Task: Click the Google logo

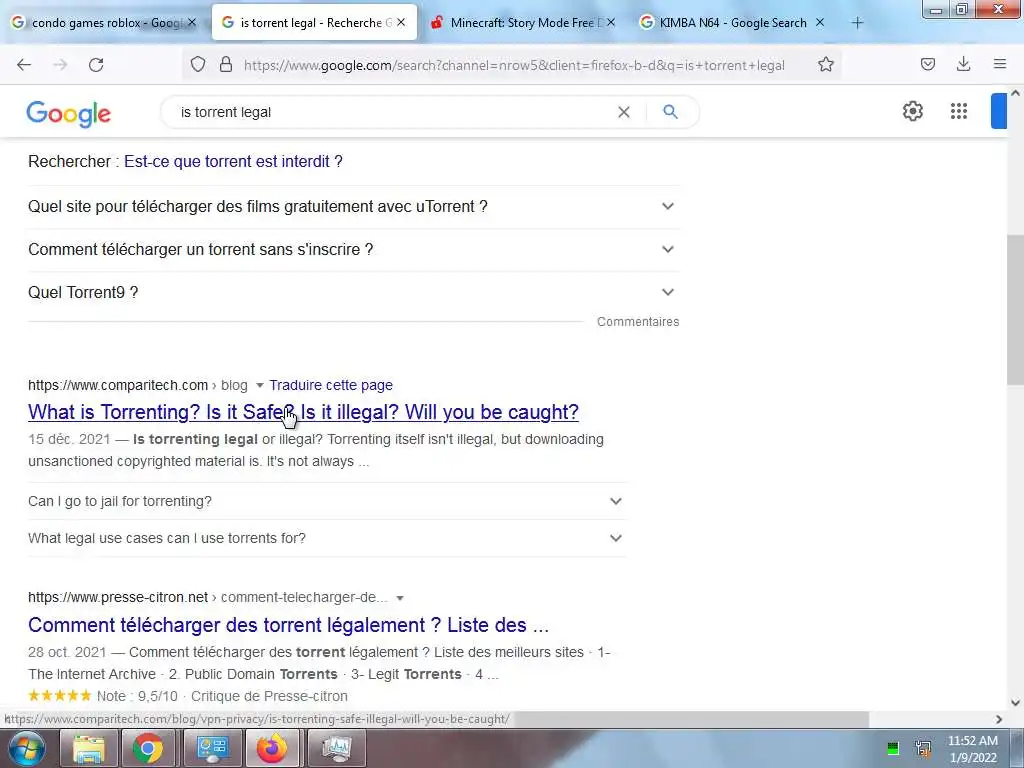Action: [x=69, y=114]
